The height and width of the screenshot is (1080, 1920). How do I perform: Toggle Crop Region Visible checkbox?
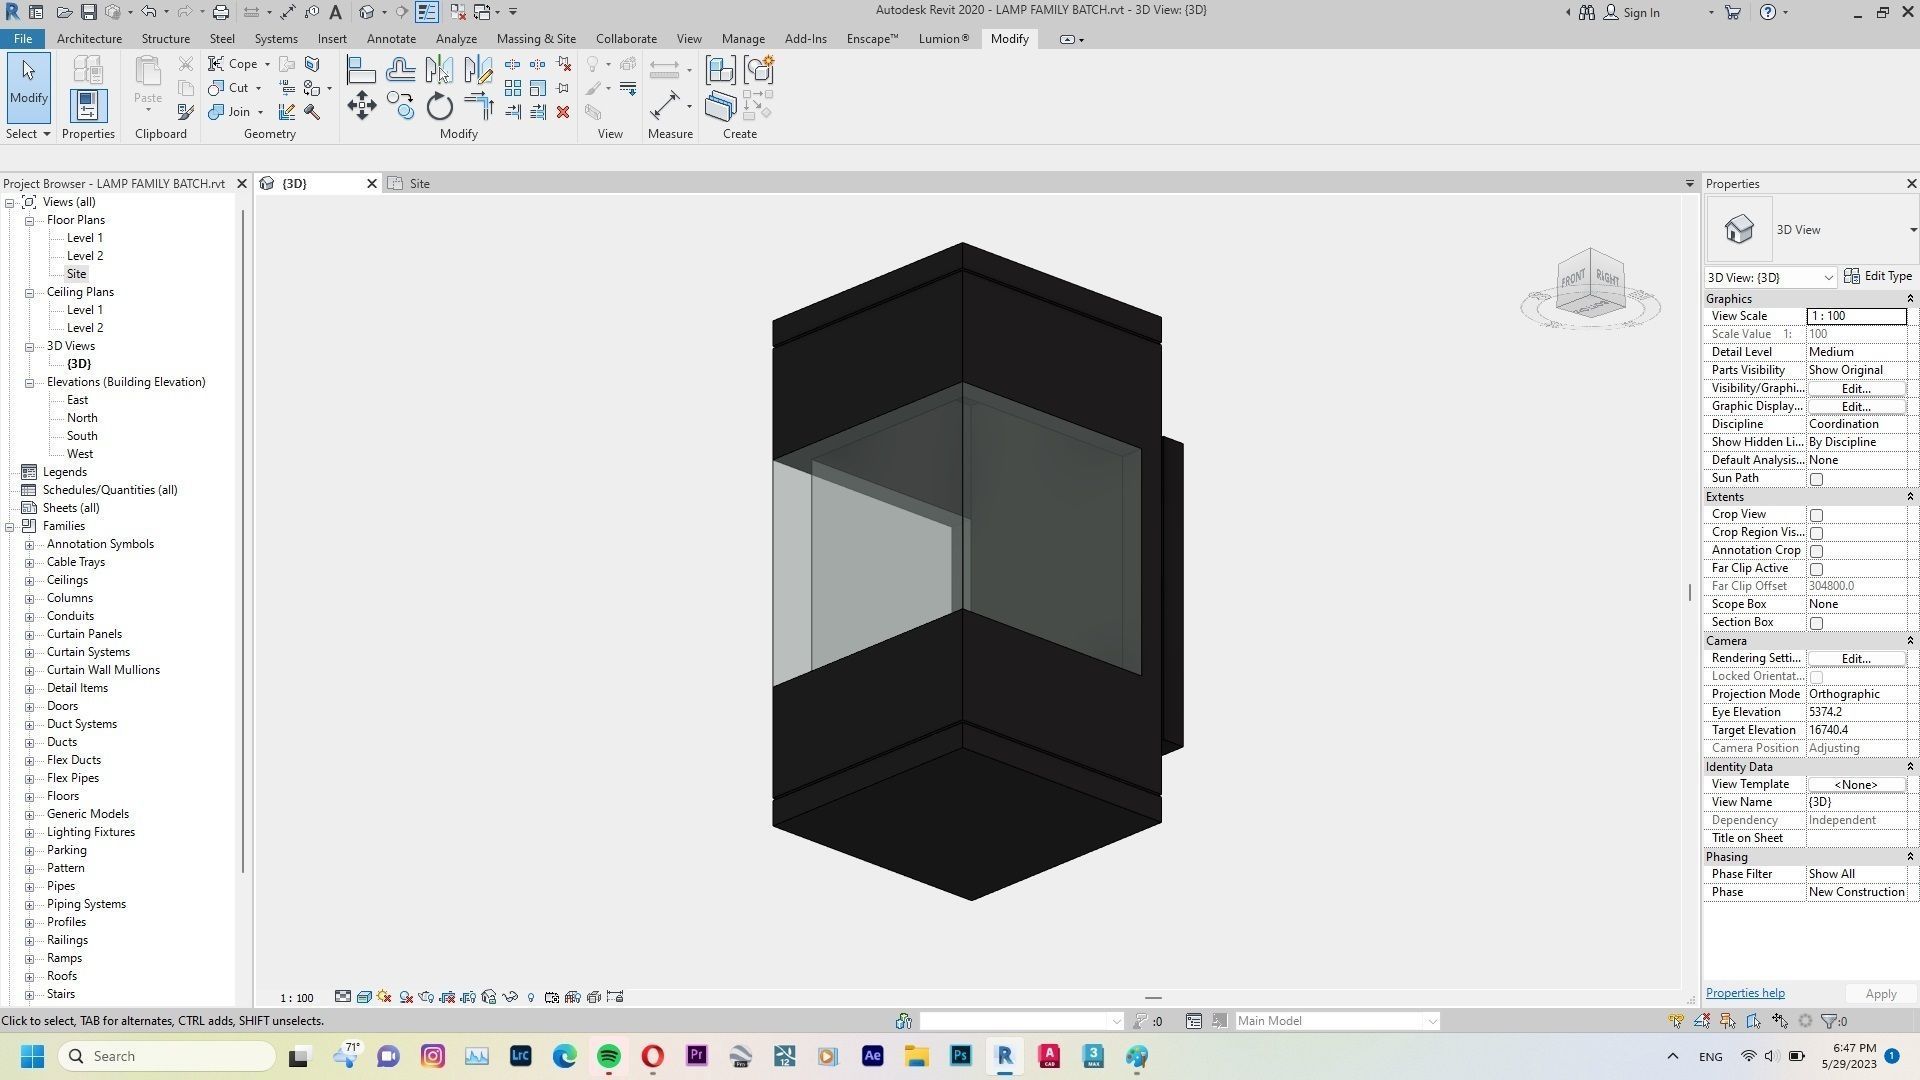pos(1816,533)
